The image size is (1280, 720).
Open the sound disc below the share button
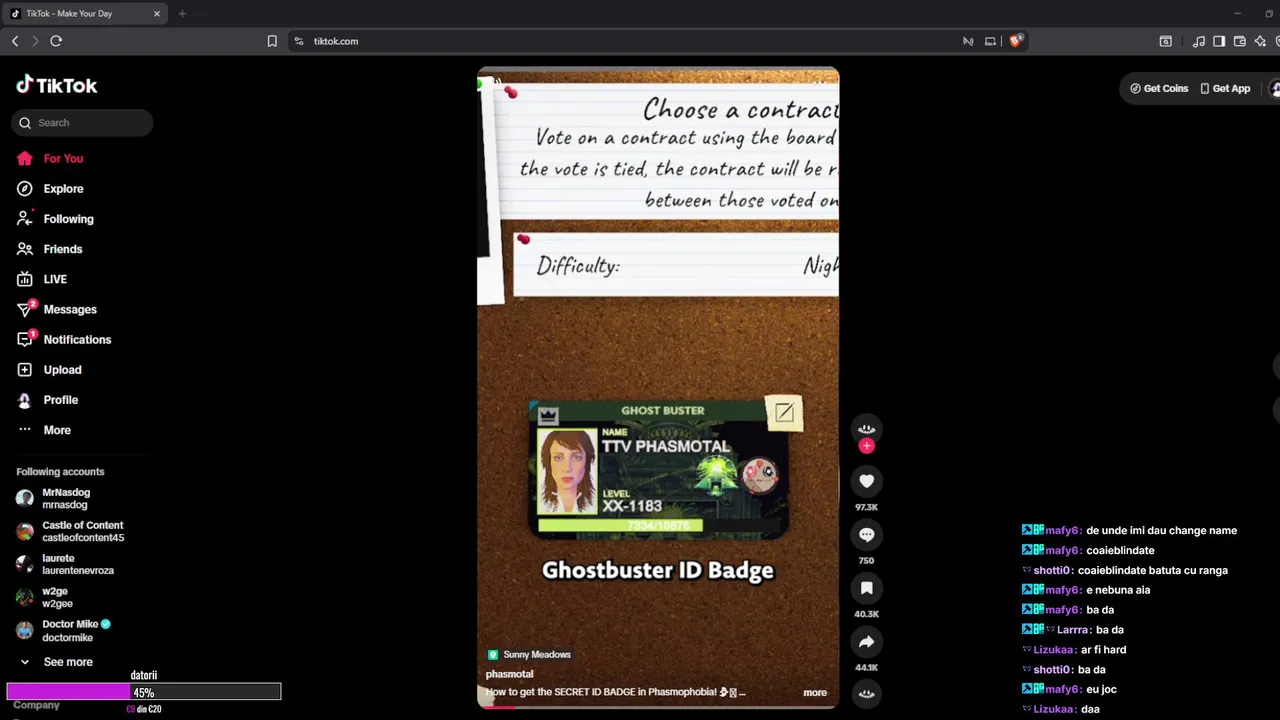tap(866, 693)
